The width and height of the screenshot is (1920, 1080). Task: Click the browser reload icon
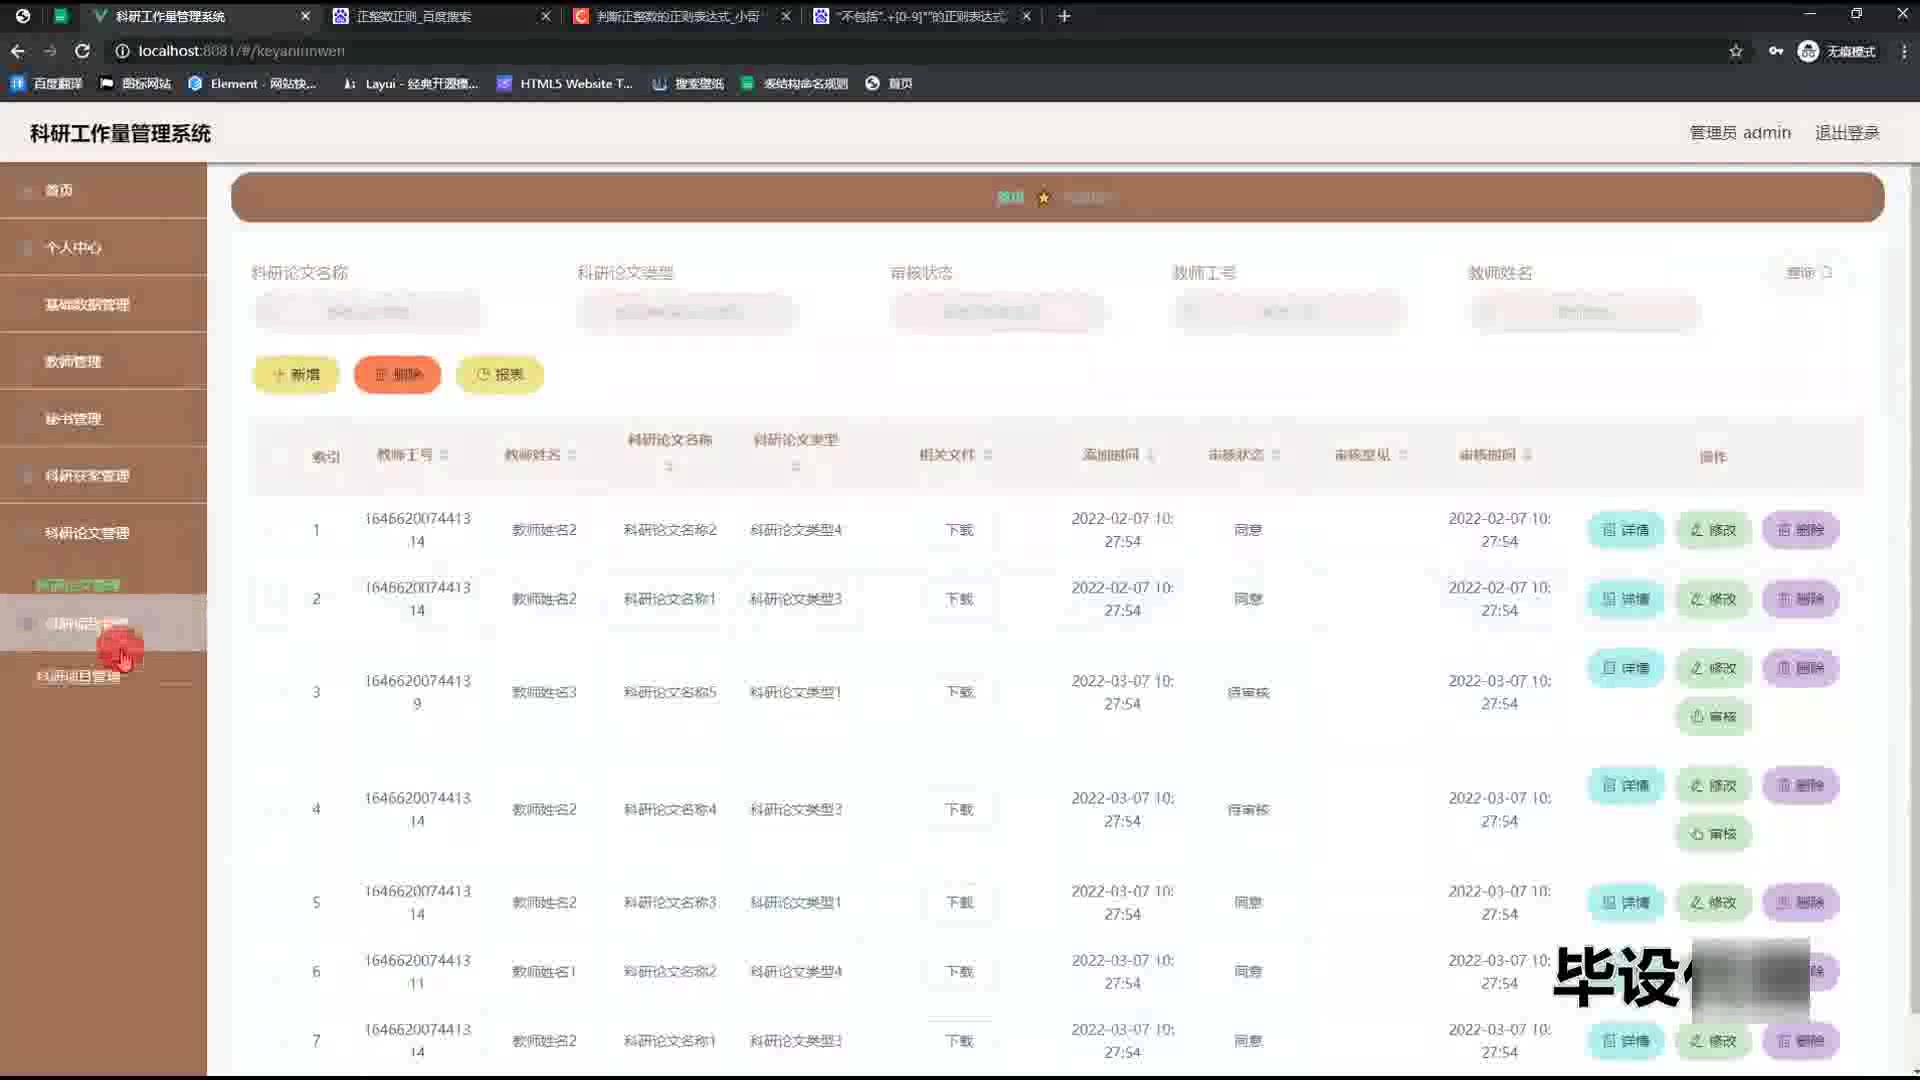[82, 51]
